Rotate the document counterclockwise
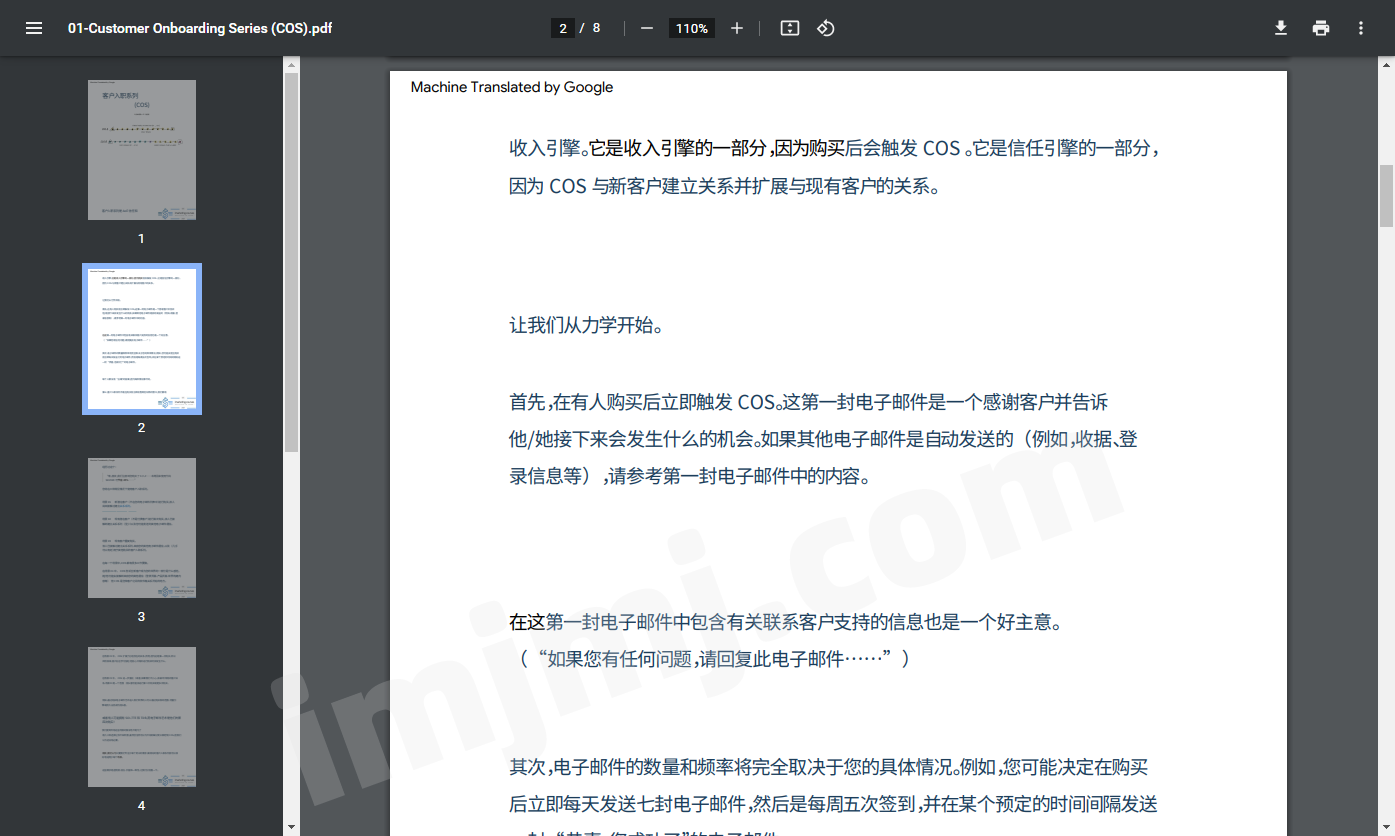 (x=825, y=28)
